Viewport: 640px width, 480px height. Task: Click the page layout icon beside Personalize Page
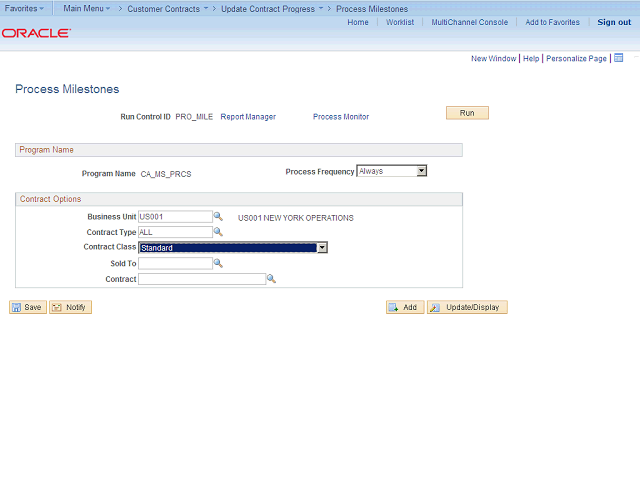pos(619,58)
